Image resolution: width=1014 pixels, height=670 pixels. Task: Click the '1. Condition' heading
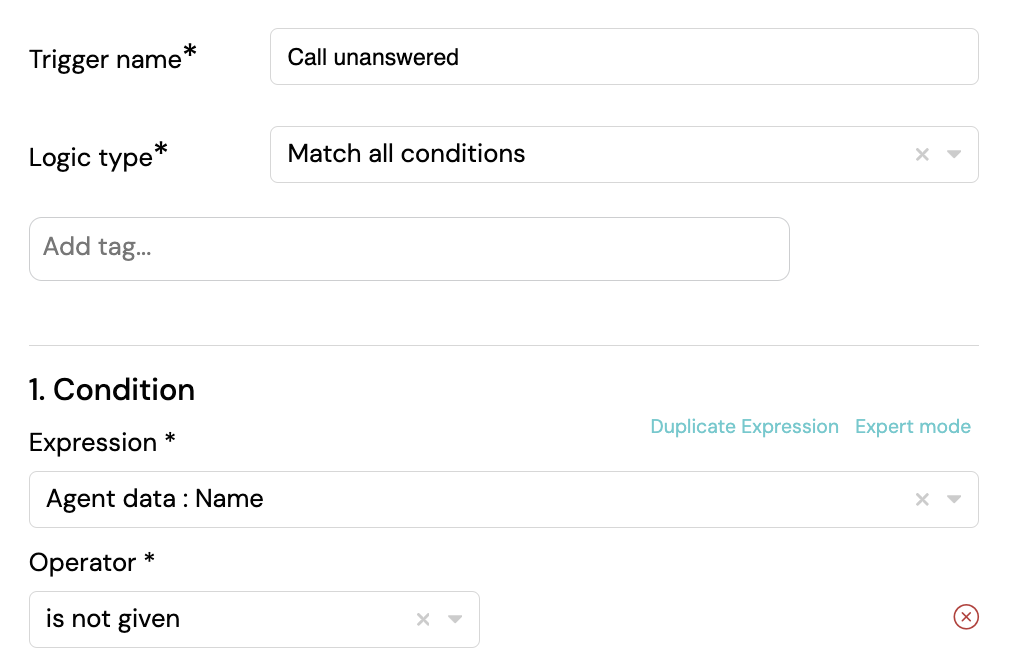click(112, 390)
